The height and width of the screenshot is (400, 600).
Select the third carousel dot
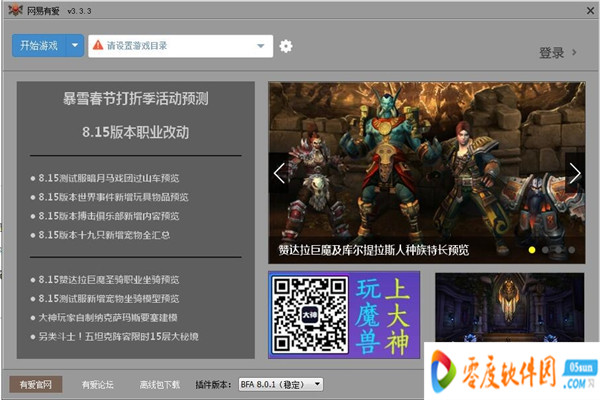[559, 250]
